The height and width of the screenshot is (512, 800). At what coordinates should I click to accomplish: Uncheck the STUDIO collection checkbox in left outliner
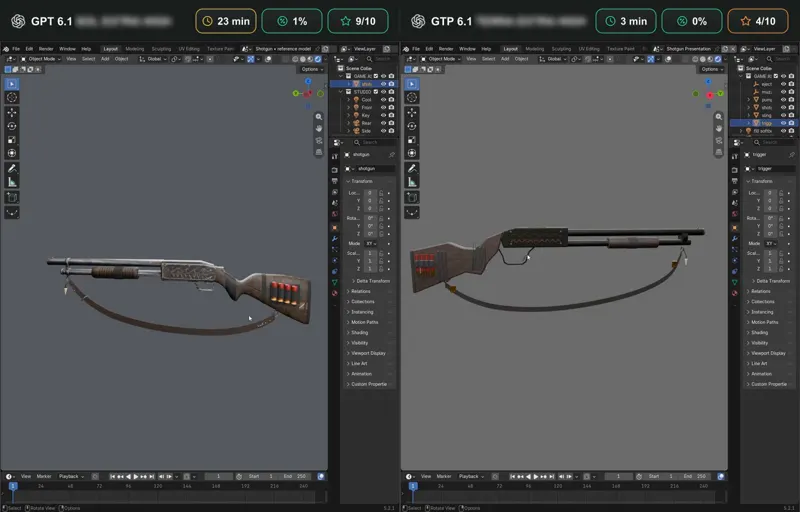376,92
